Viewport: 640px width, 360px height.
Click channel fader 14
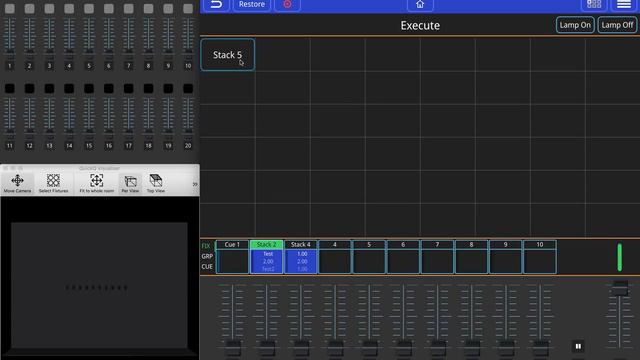[x=69, y=118]
